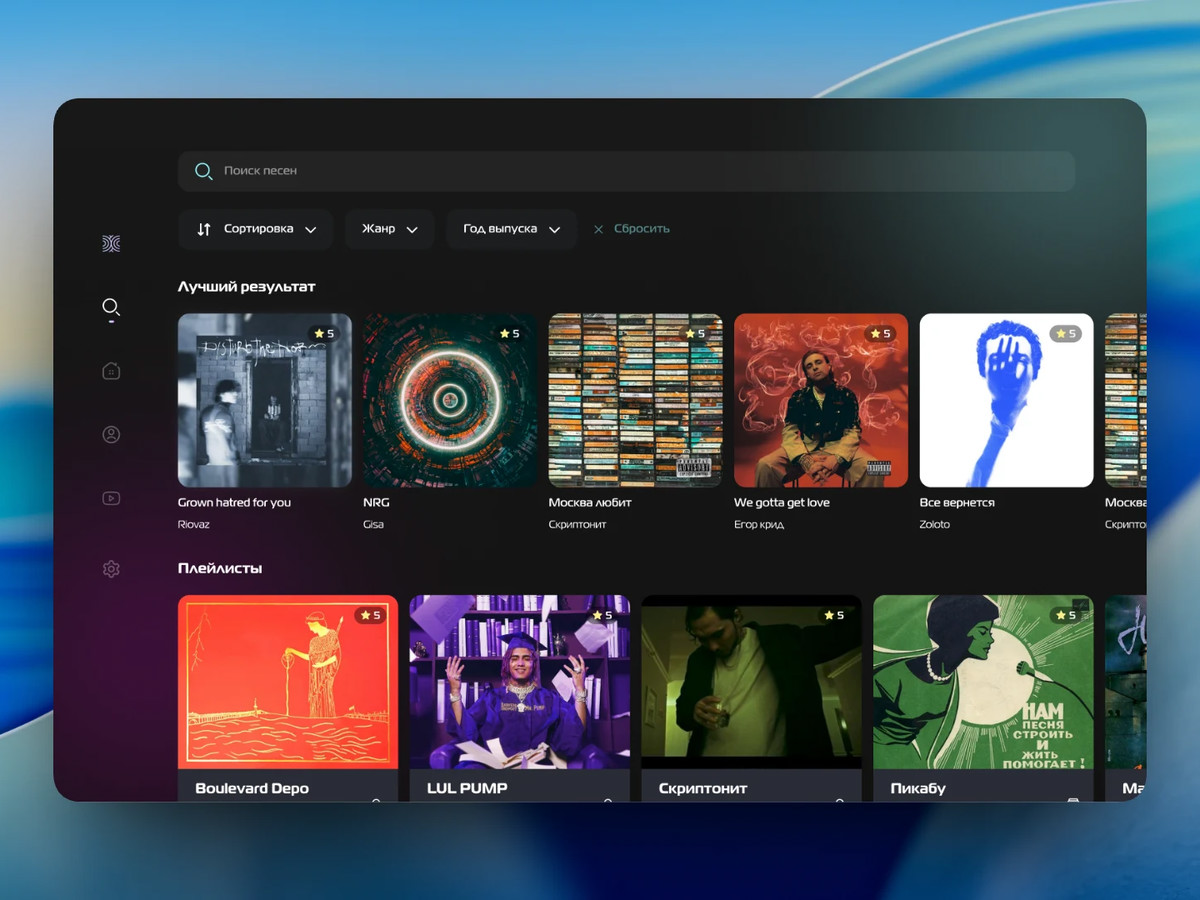This screenshot has height=900, width=1200.
Task: Open Settings gear in the sidebar
Action: coord(111,569)
